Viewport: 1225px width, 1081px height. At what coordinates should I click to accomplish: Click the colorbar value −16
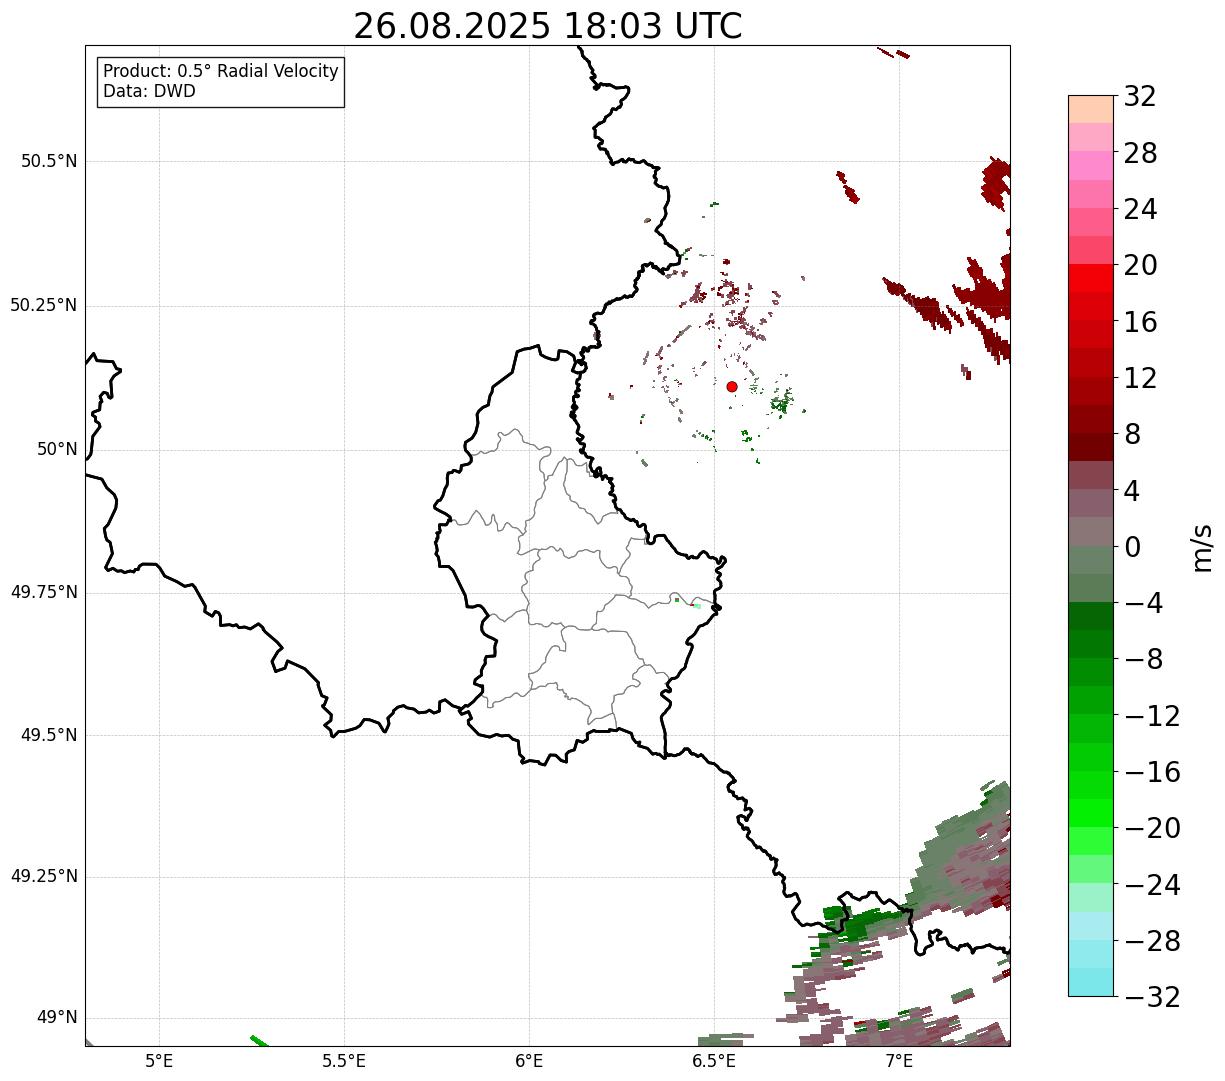click(1152, 772)
